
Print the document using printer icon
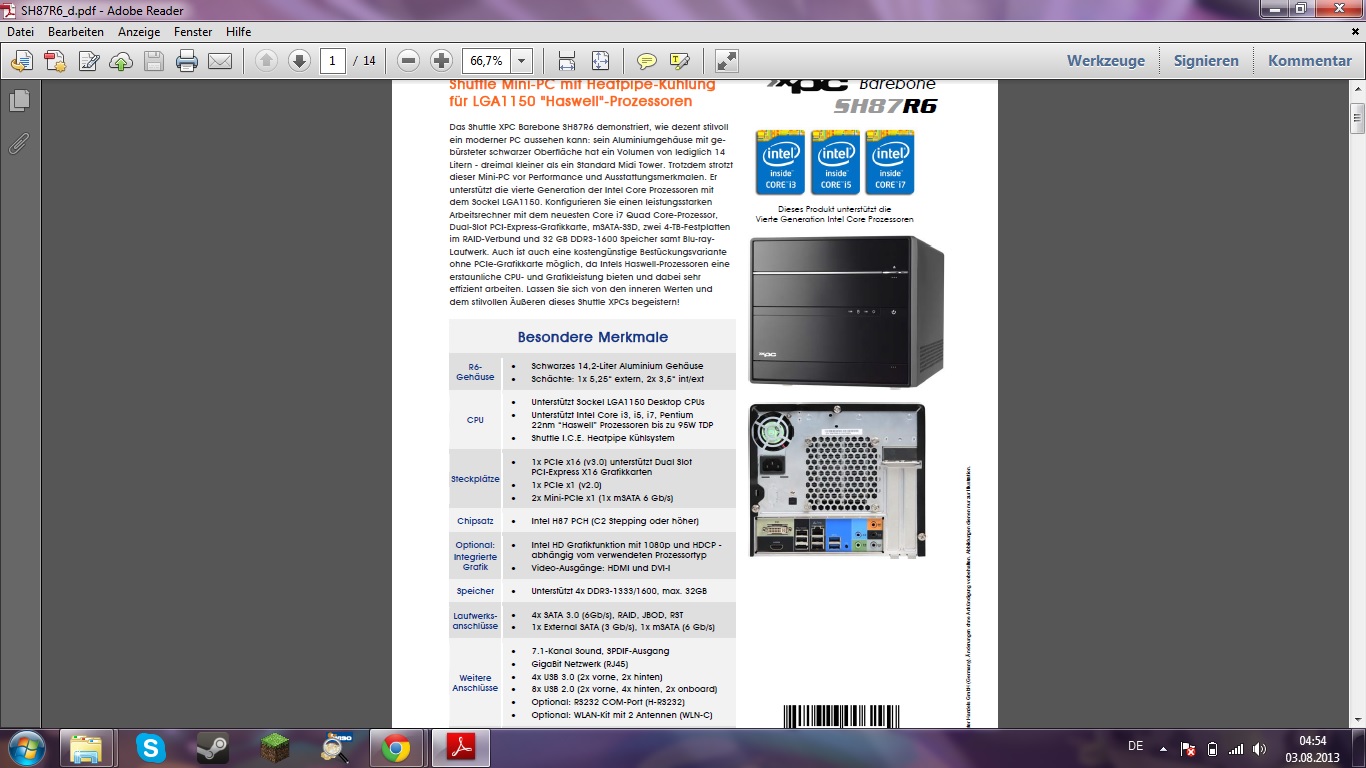pos(187,61)
